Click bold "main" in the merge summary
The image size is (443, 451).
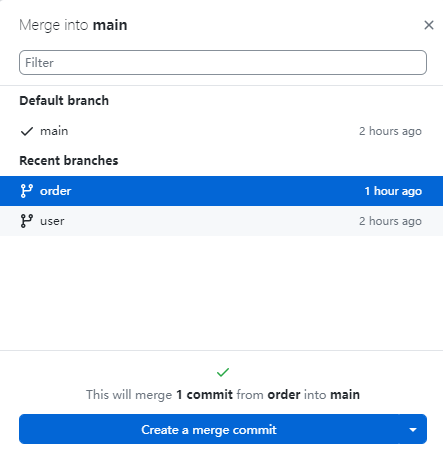[345, 395]
